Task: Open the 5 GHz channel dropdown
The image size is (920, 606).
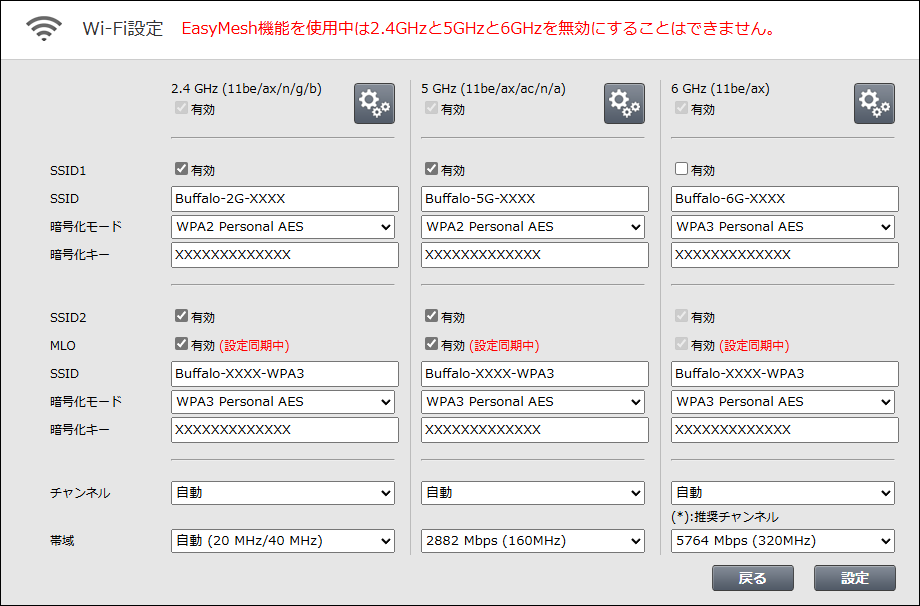Action: (x=533, y=493)
